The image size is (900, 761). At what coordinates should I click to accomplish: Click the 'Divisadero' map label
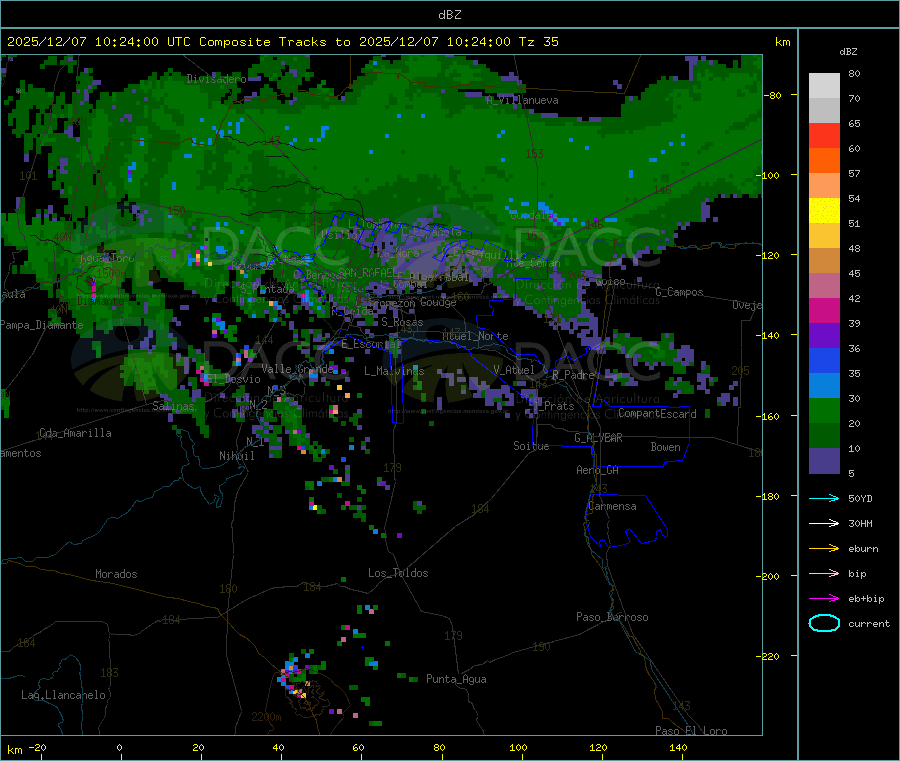pos(216,79)
